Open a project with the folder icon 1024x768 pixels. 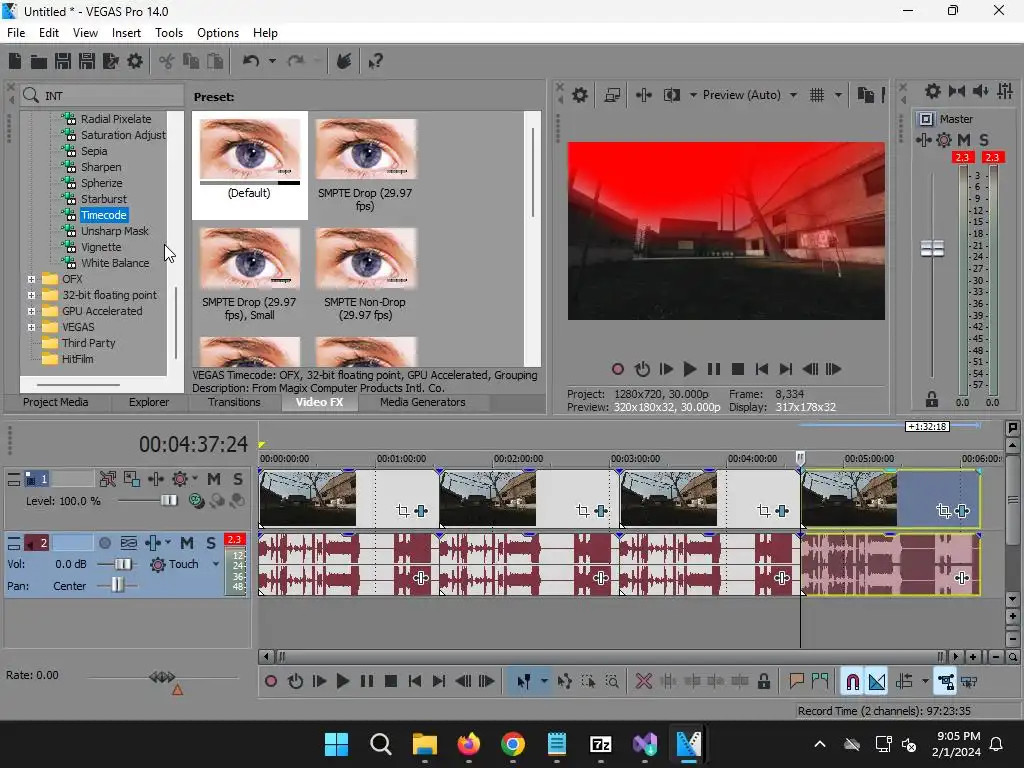pos(39,61)
